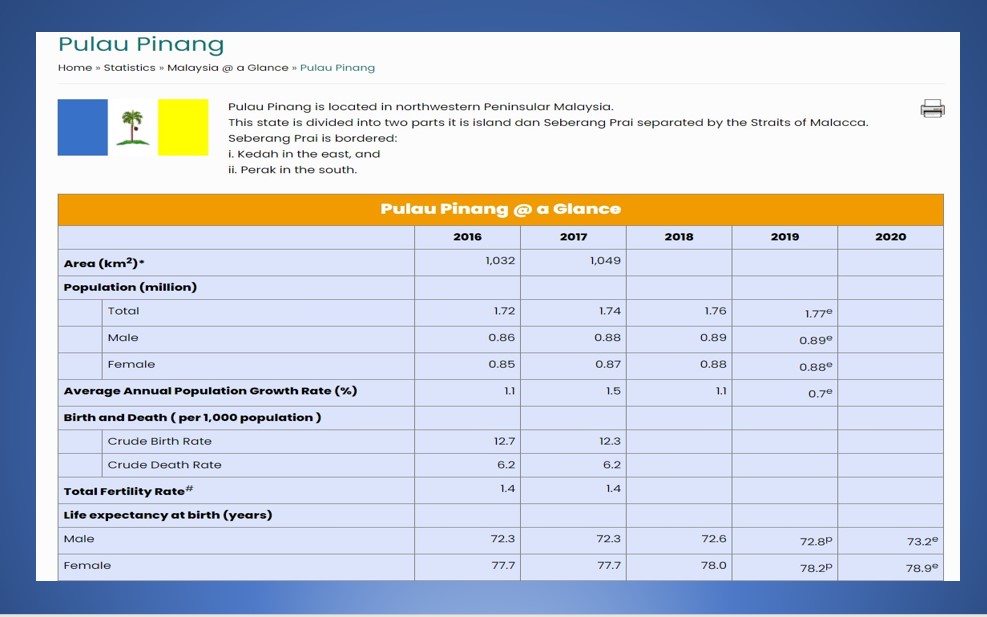Click the Pulau Pinang @ a Glance banner
987x617 pixels.
click(500, 209)
